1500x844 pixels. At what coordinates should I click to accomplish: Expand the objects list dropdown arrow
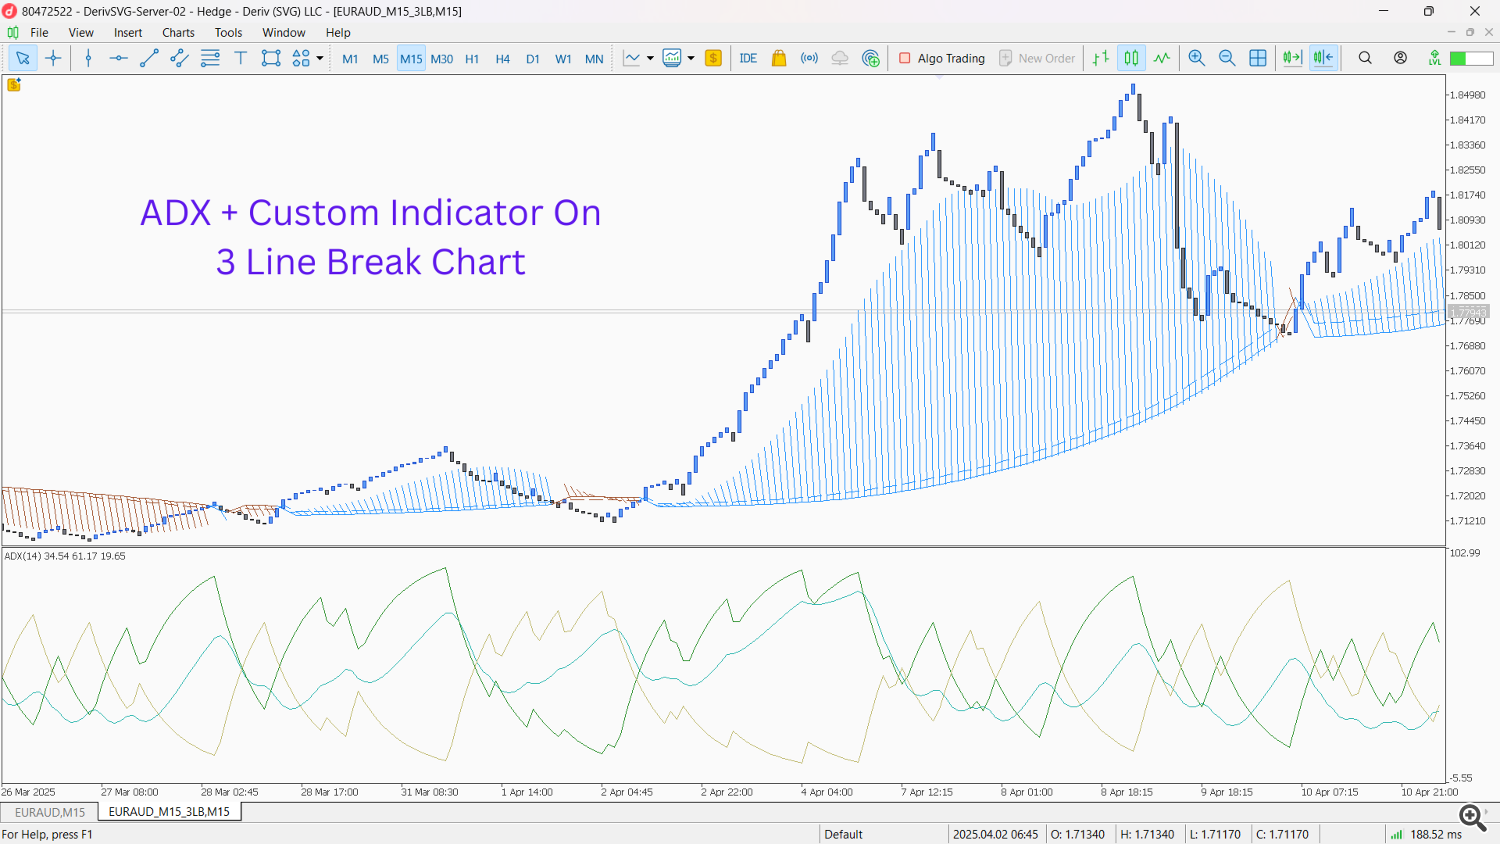tap(320, 58)
